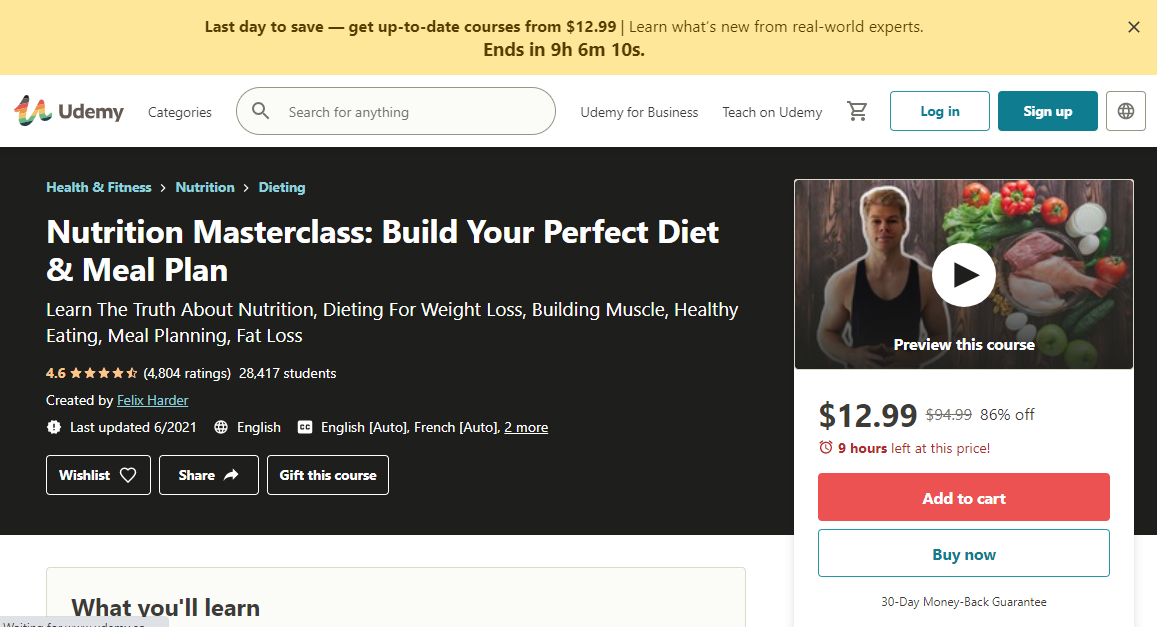Click the search input field

[400, 111]
